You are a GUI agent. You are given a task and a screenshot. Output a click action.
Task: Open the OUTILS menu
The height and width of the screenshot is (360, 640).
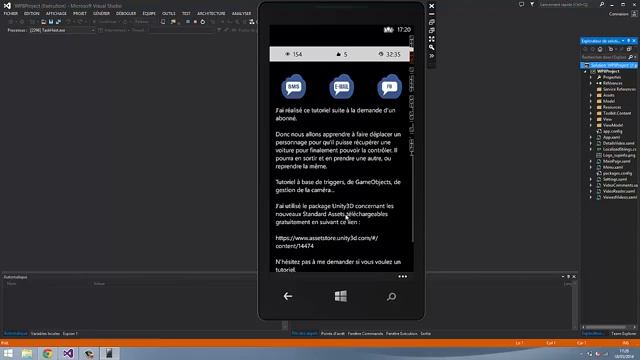(169, 13)
